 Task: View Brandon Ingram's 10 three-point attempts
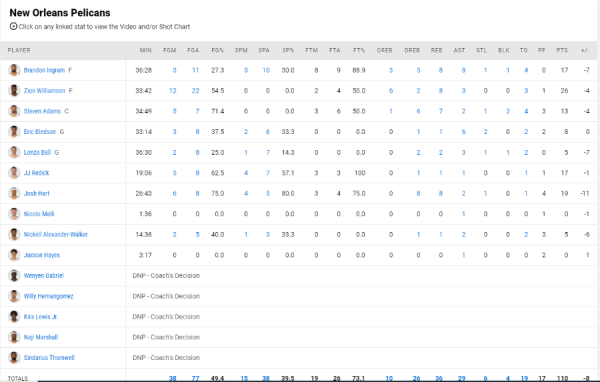click(266, 70)
